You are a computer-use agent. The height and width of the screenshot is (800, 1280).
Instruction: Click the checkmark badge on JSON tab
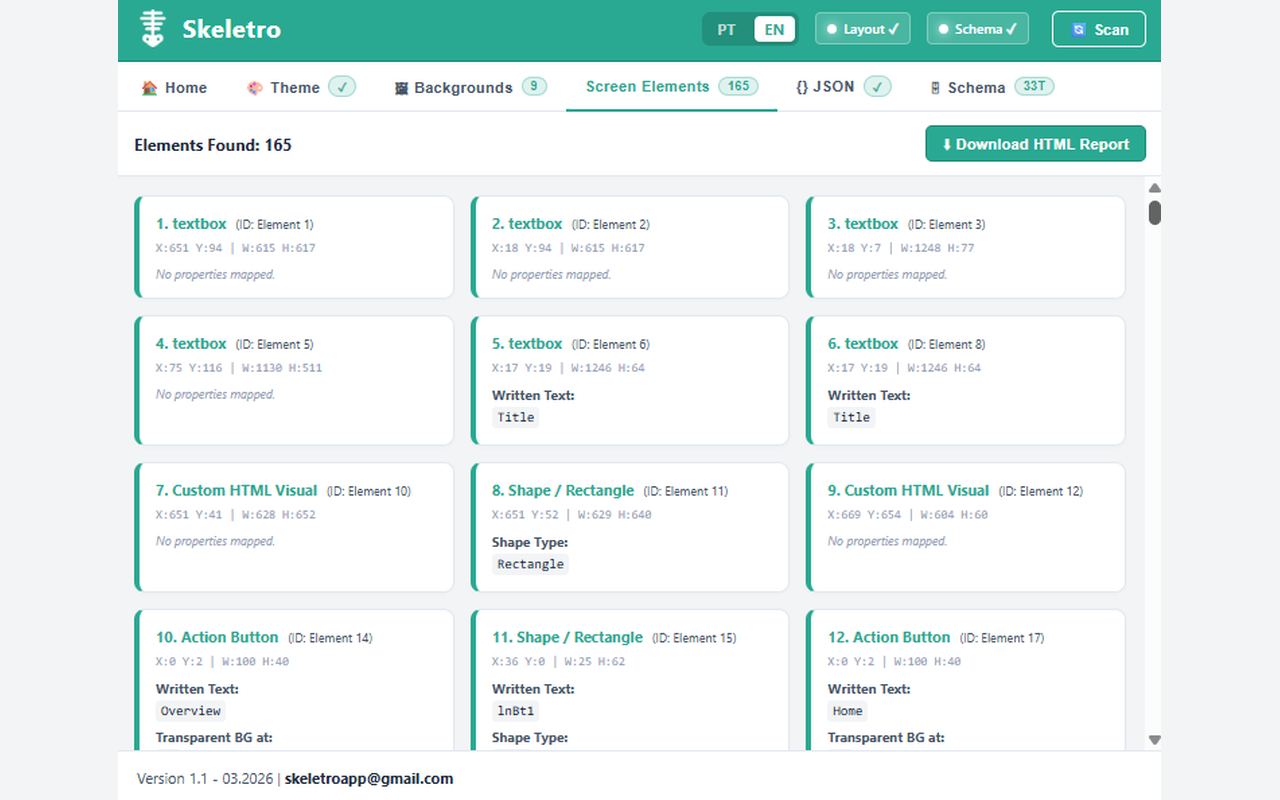[878, 87]
